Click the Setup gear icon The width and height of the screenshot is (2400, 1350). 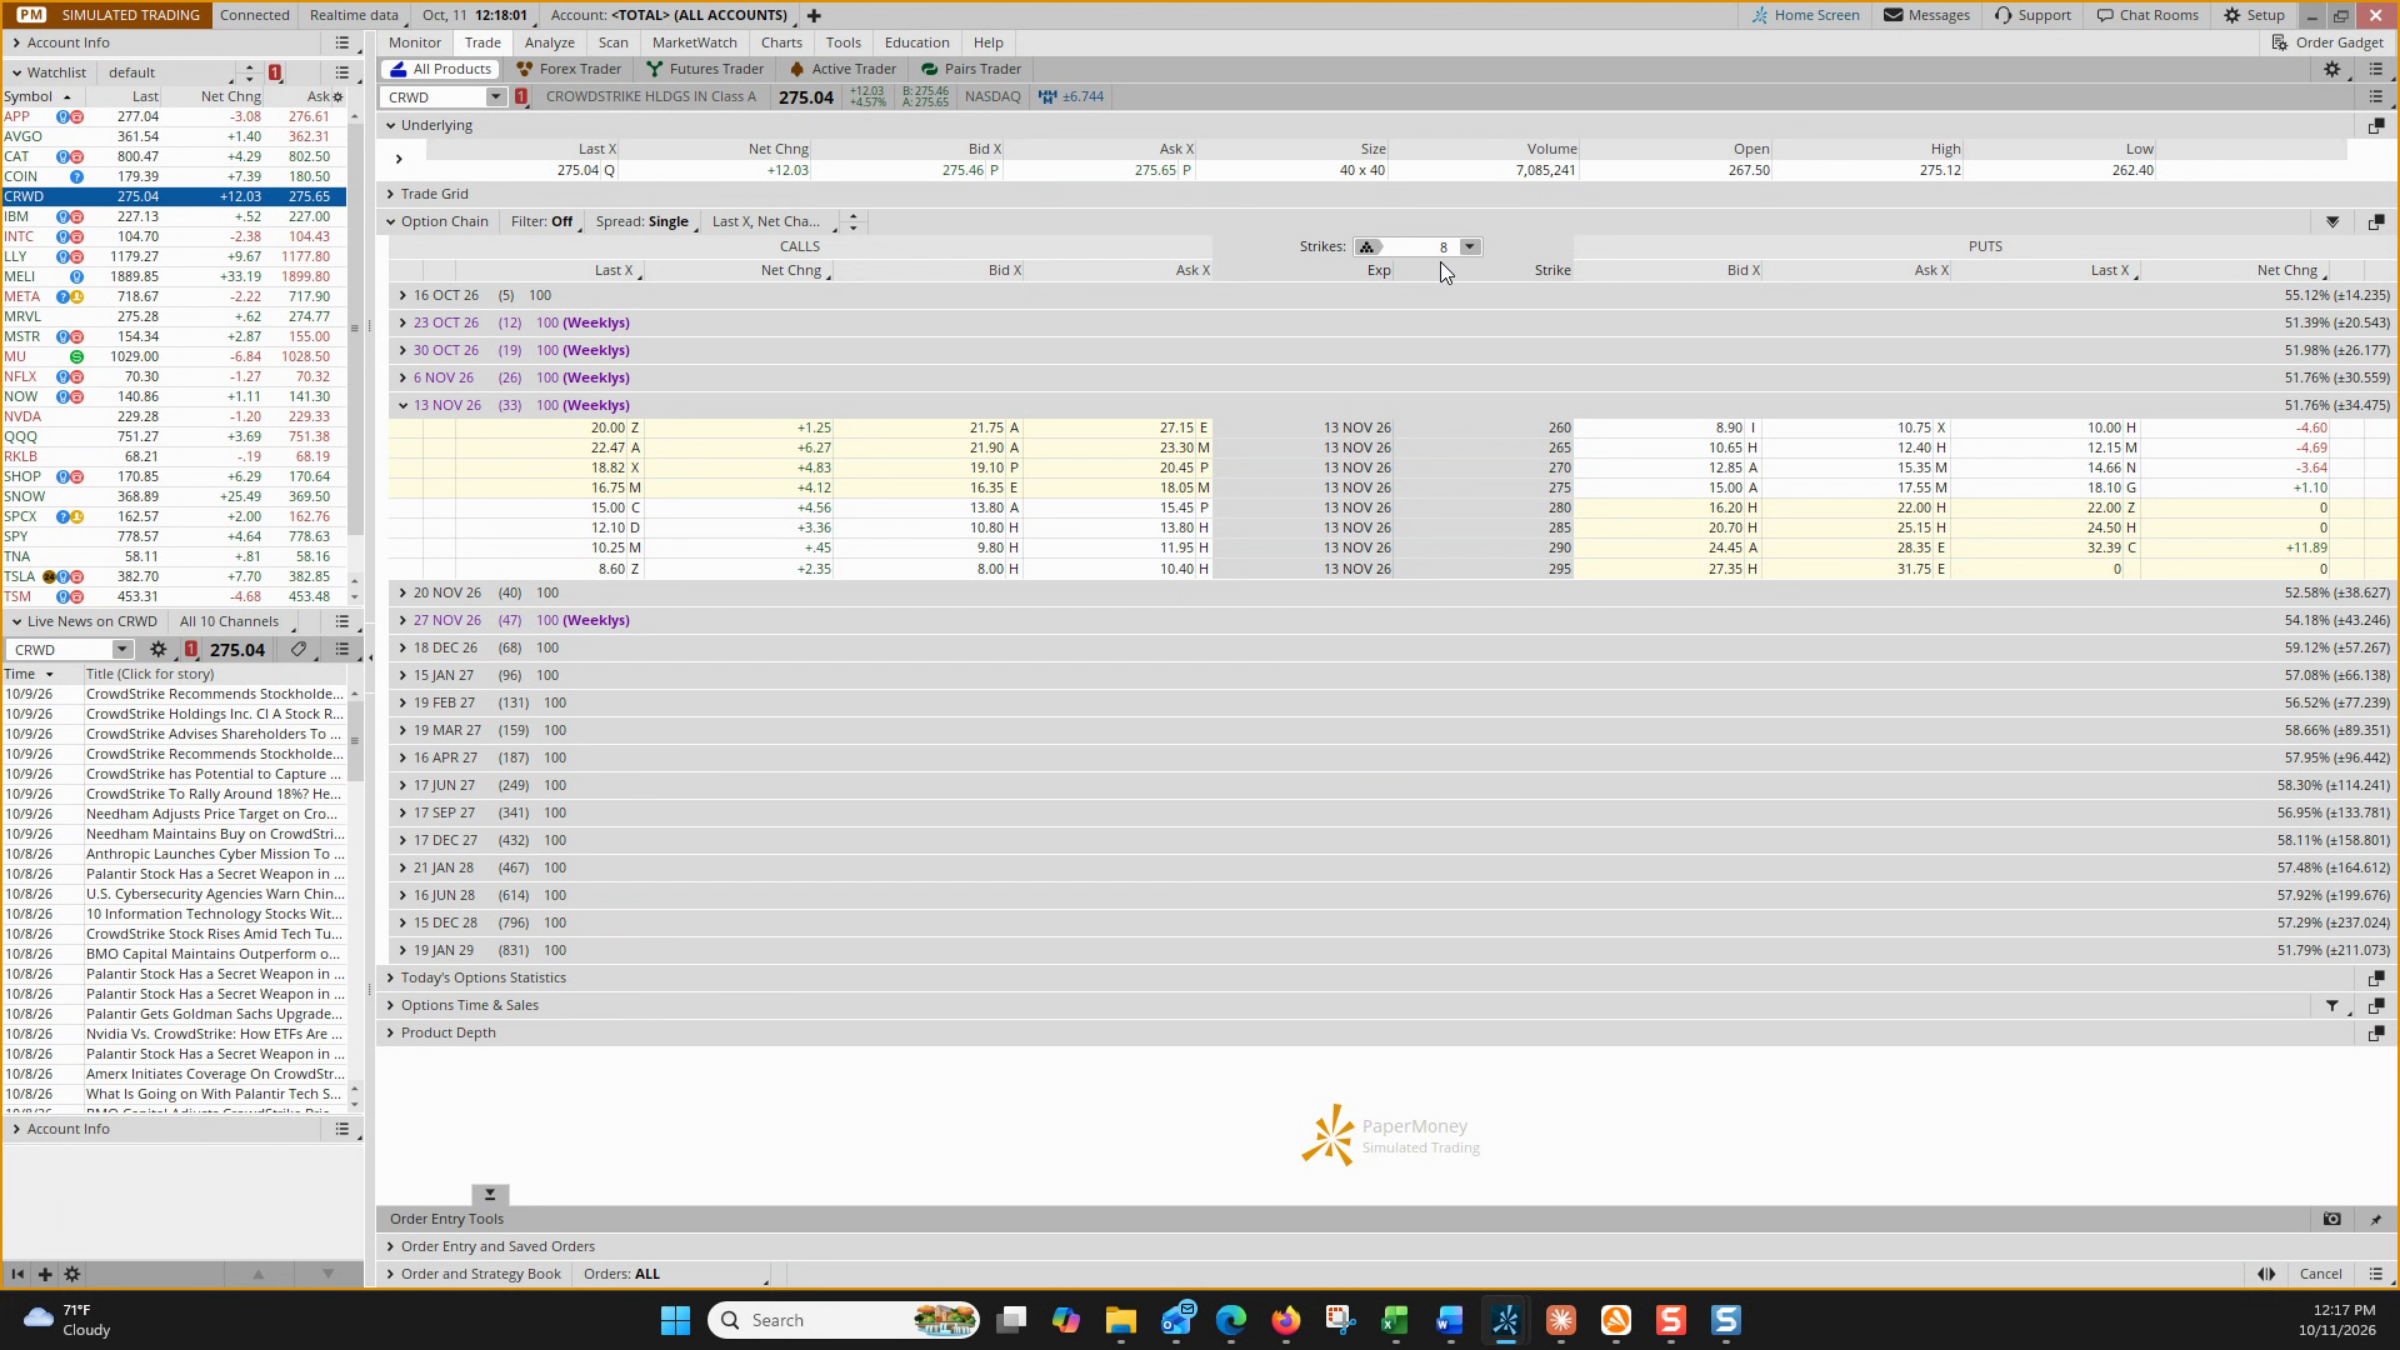(x=2232, y=15)
